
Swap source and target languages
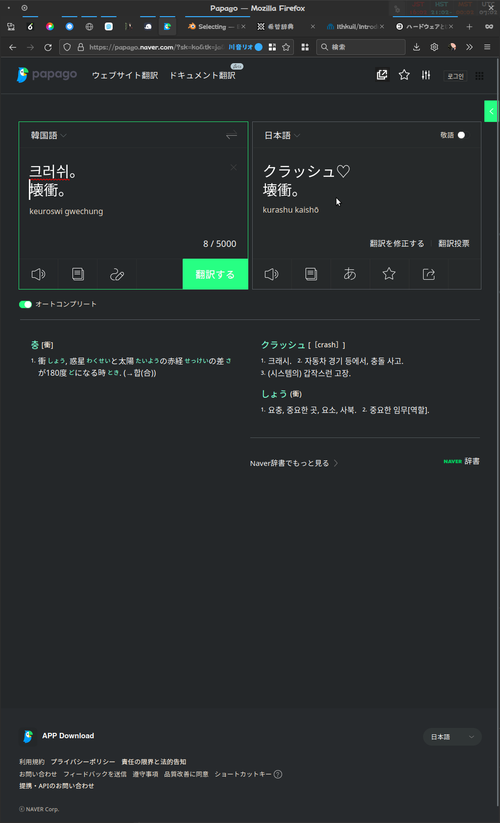(231, 135)
